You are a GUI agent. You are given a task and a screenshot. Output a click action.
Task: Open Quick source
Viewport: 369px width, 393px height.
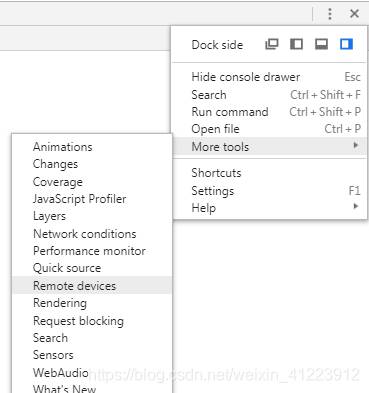pos(92,268)
